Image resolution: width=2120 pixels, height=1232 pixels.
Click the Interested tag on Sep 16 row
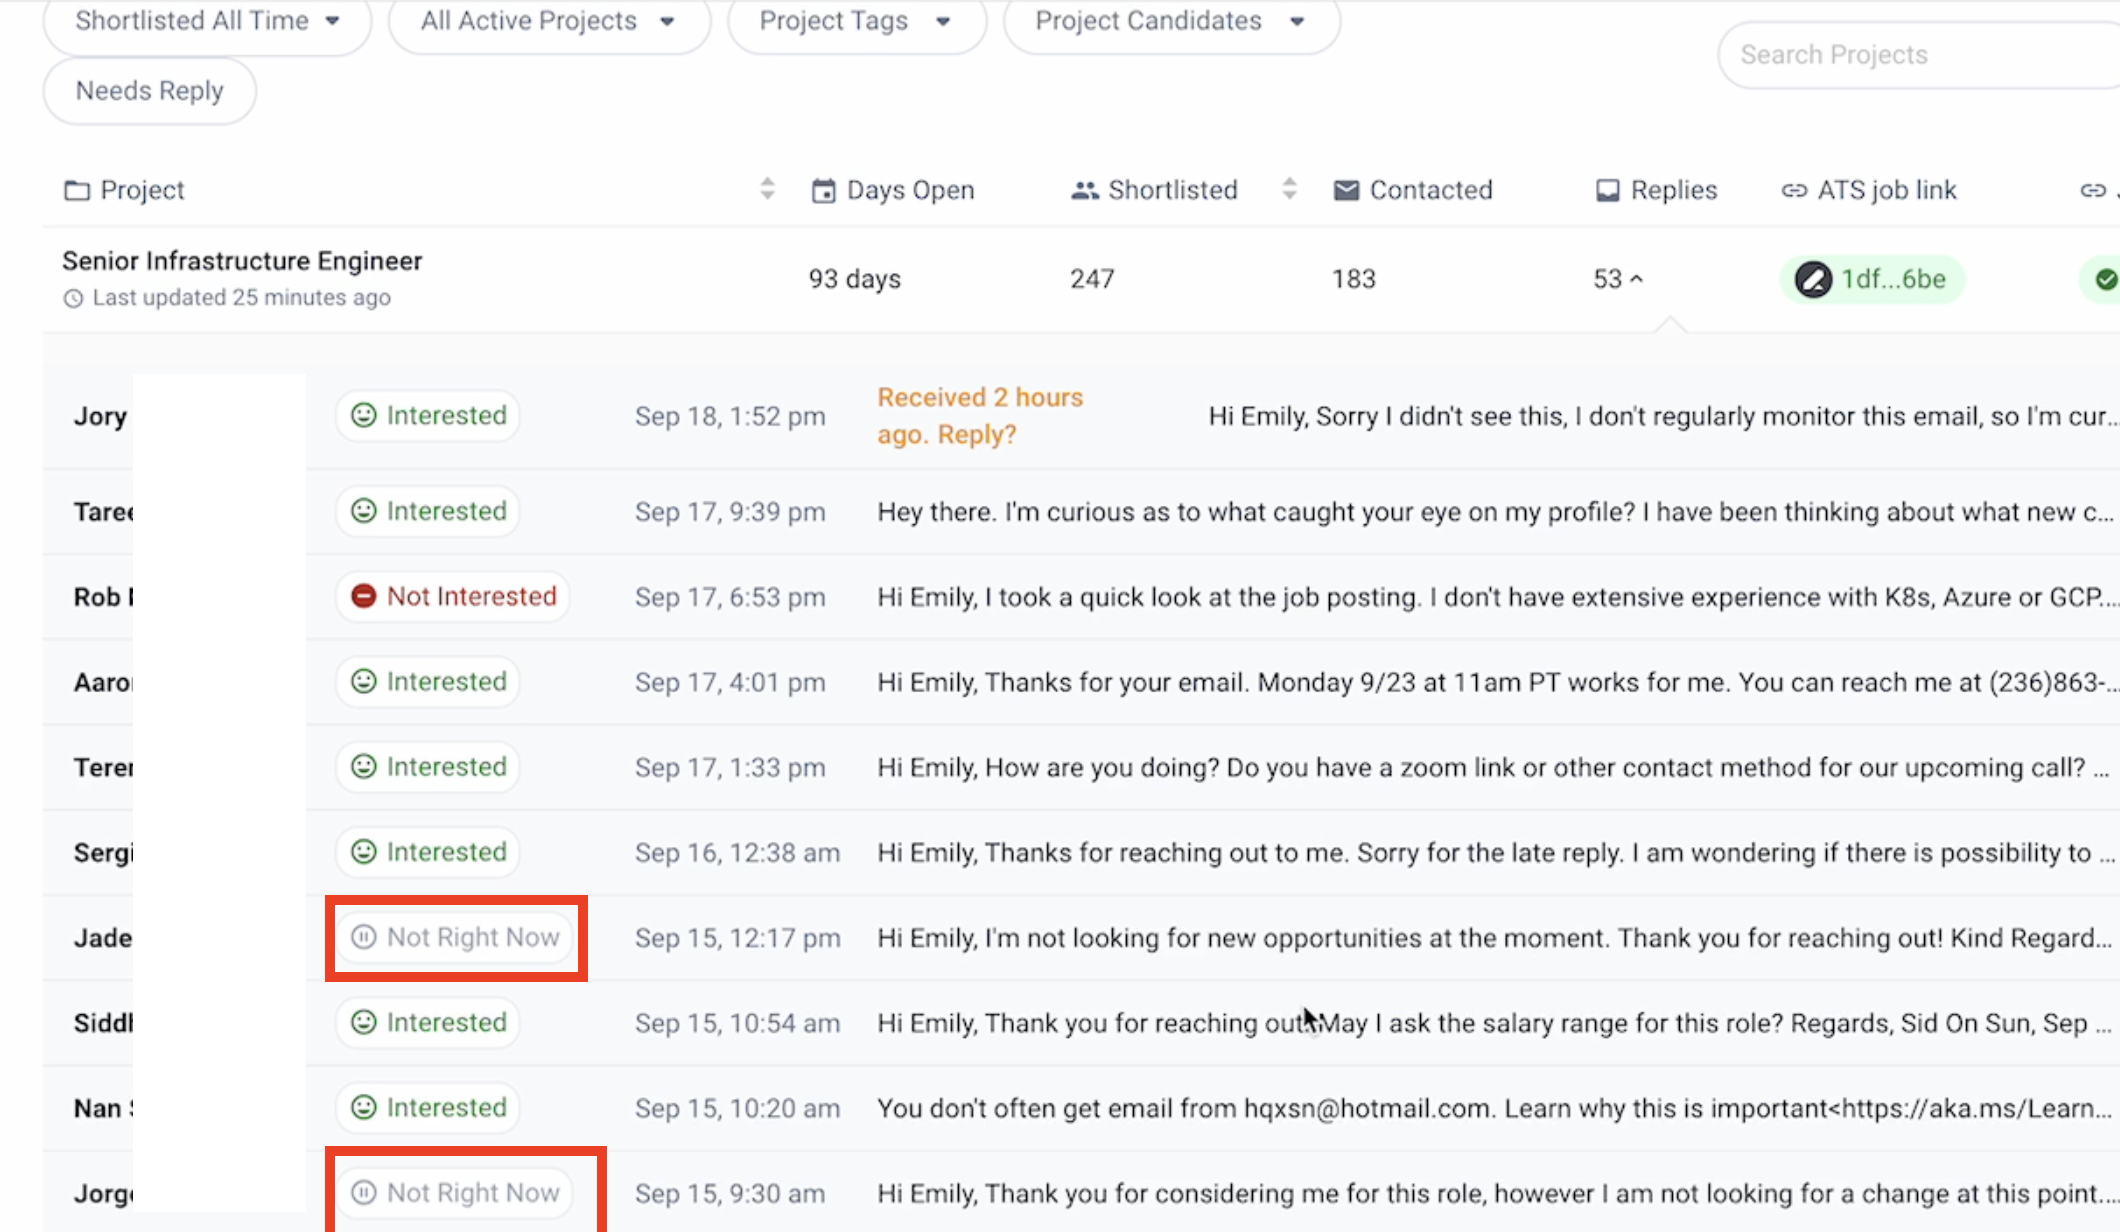[428, 852]
